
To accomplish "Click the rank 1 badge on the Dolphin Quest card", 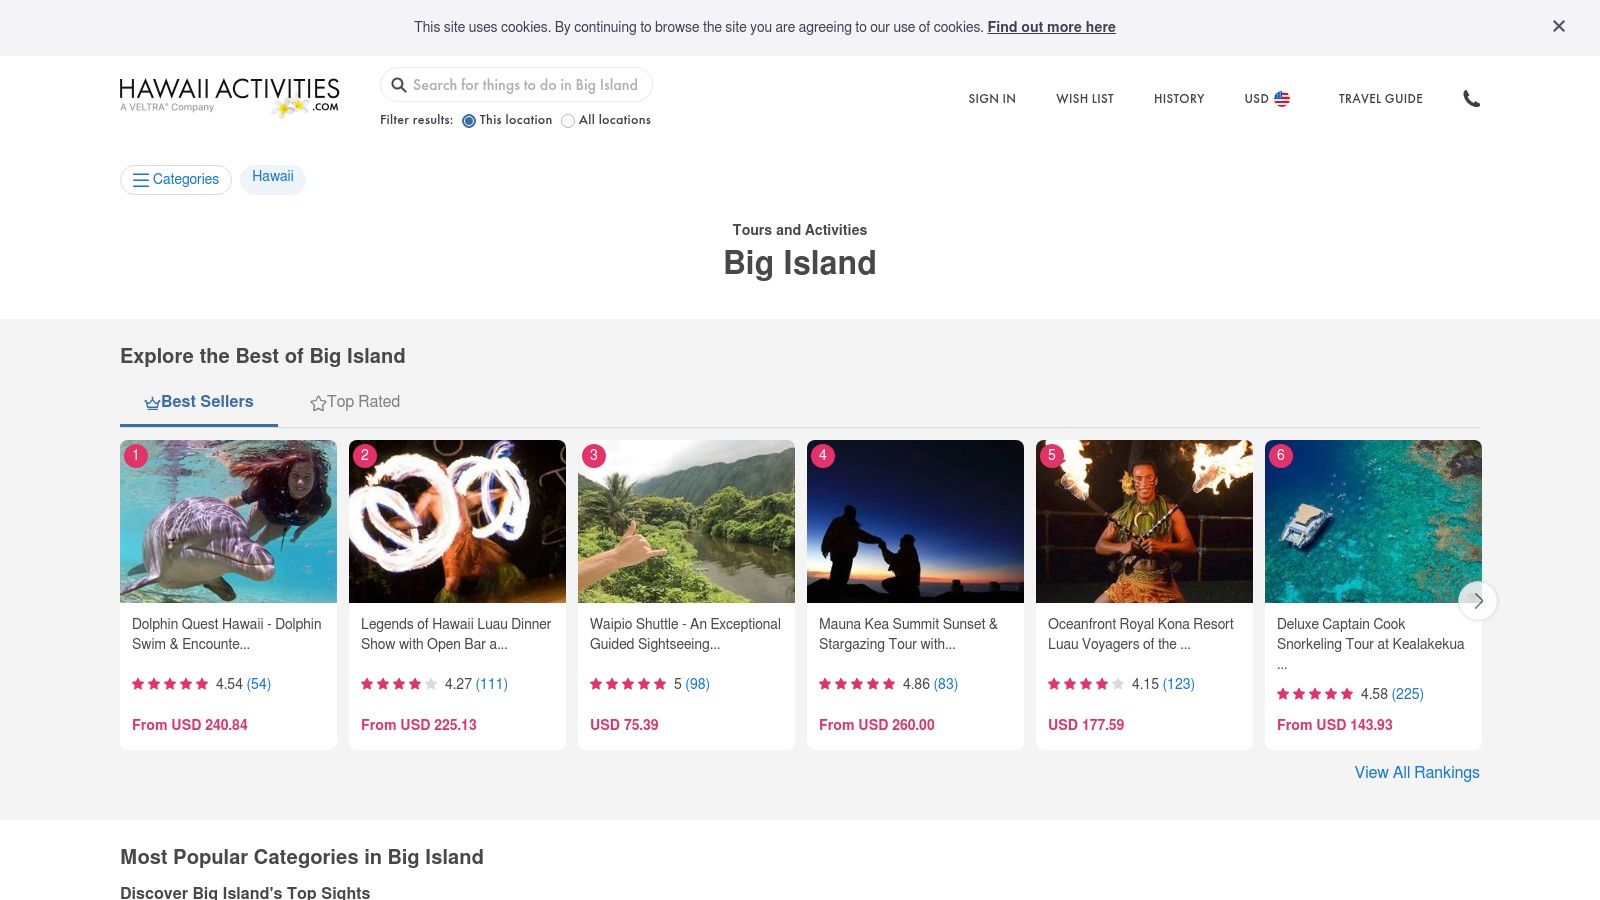I will (x=136, y=455).
